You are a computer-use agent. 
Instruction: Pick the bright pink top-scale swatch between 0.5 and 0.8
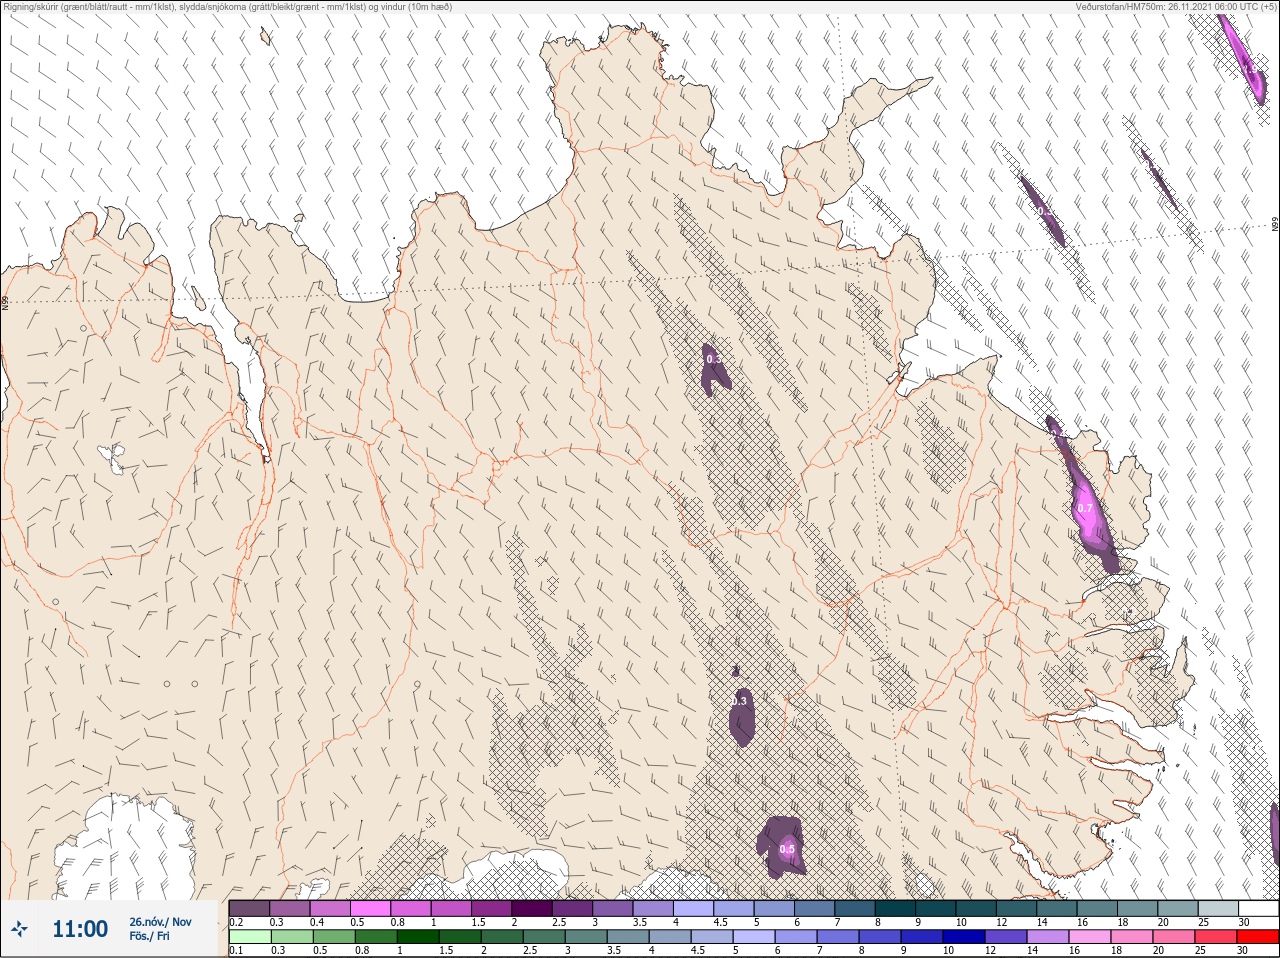[x=370, y=908]
